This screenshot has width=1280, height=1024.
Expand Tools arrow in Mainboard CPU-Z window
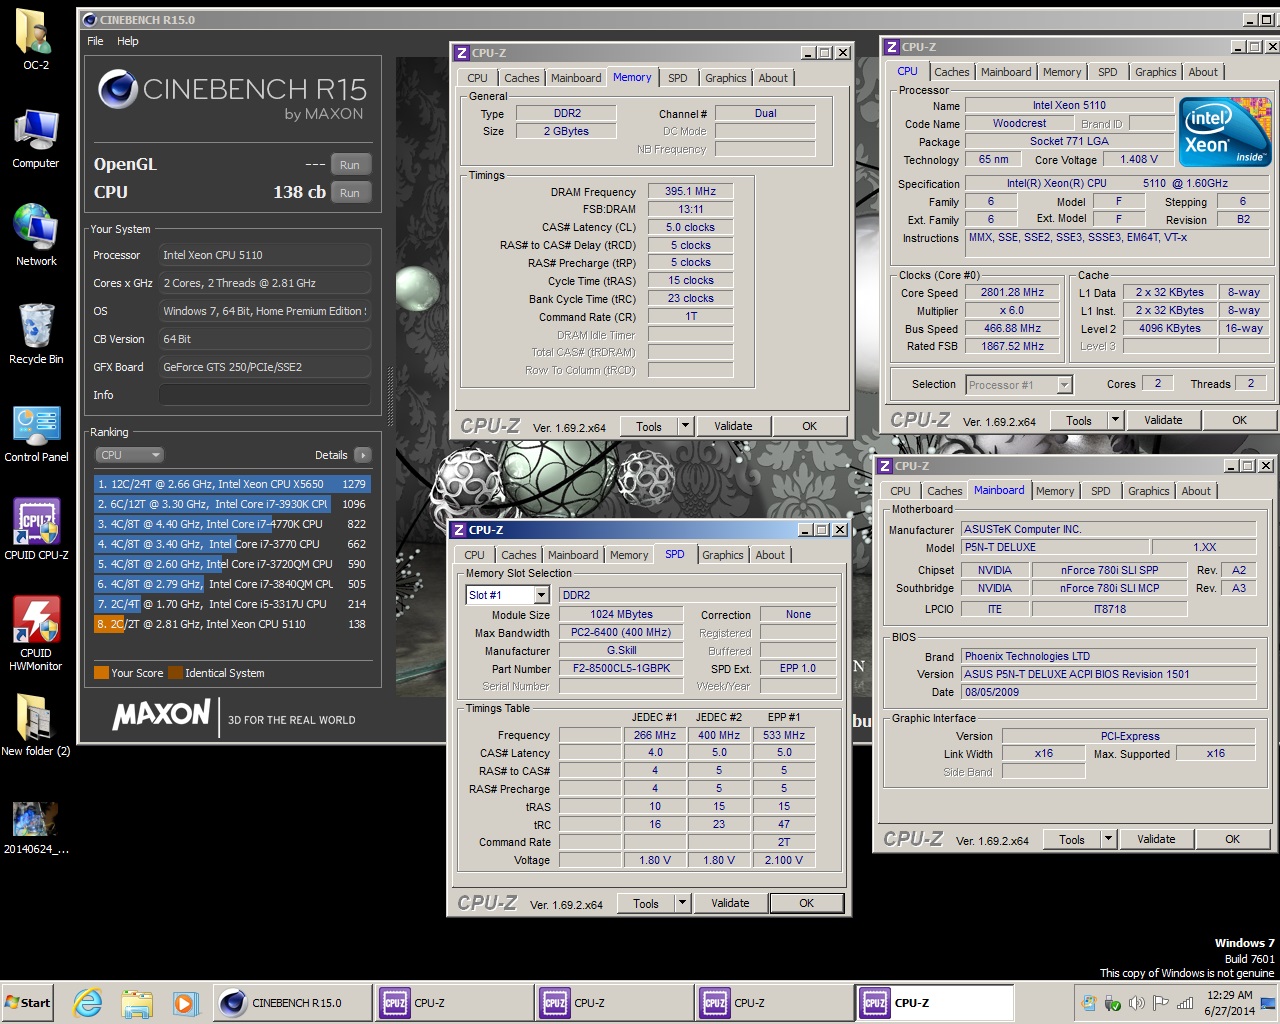pos(1108,839)
